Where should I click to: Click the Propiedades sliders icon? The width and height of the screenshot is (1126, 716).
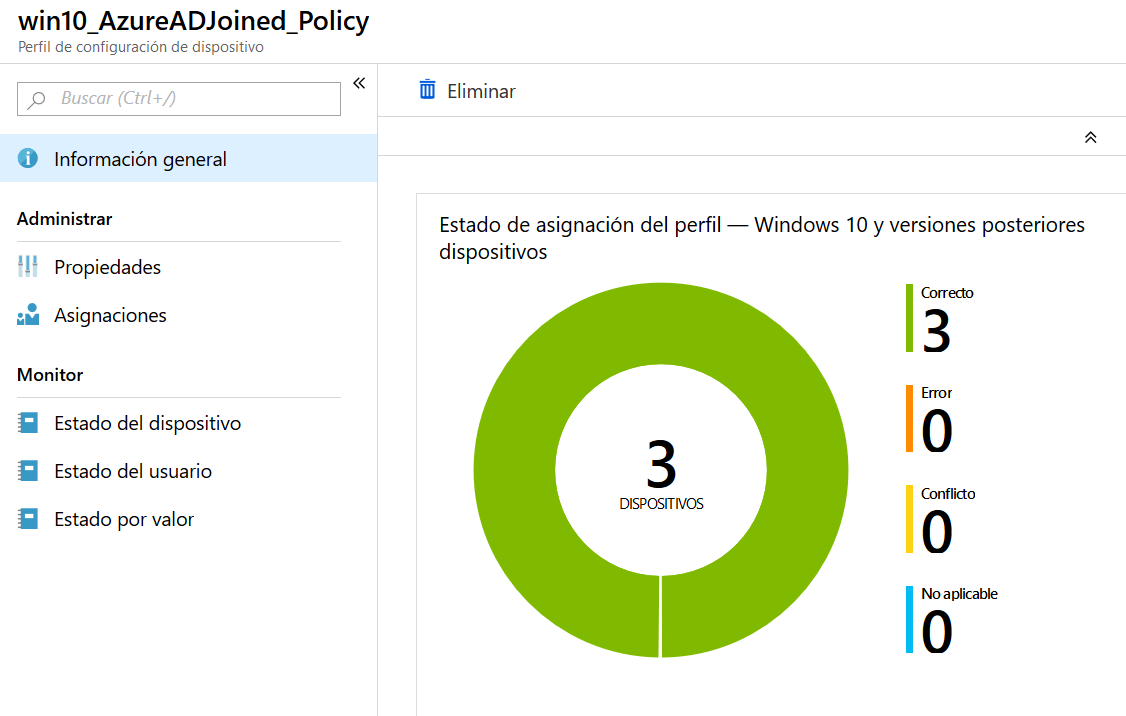pyautogui.click(x=28, y=266)
